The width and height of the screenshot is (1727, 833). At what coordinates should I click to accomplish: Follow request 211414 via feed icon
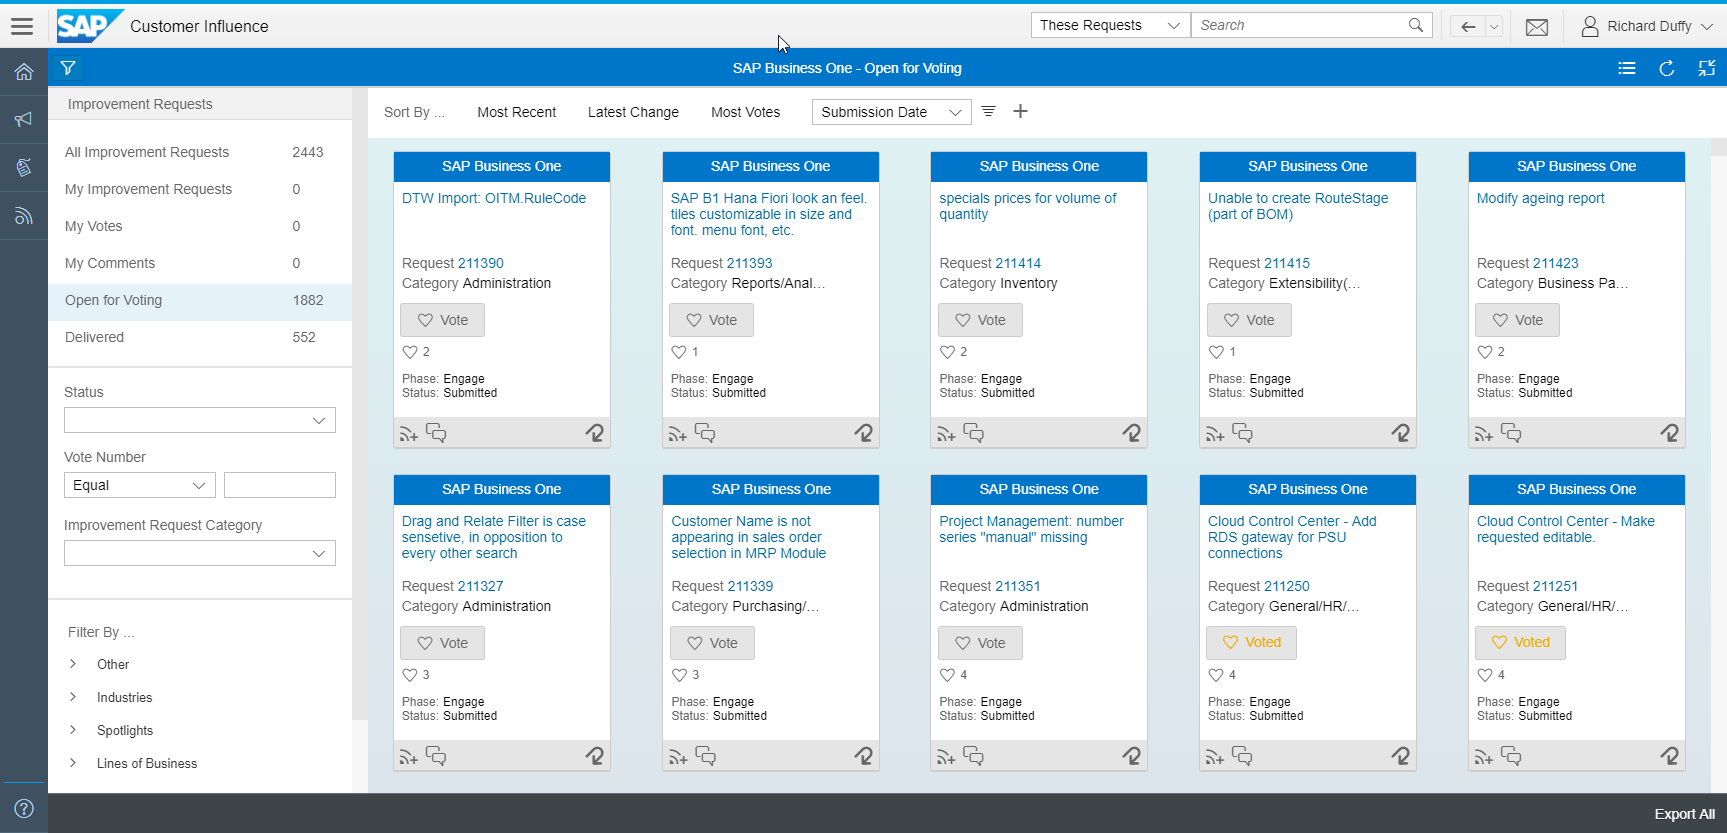coord(946,433)
